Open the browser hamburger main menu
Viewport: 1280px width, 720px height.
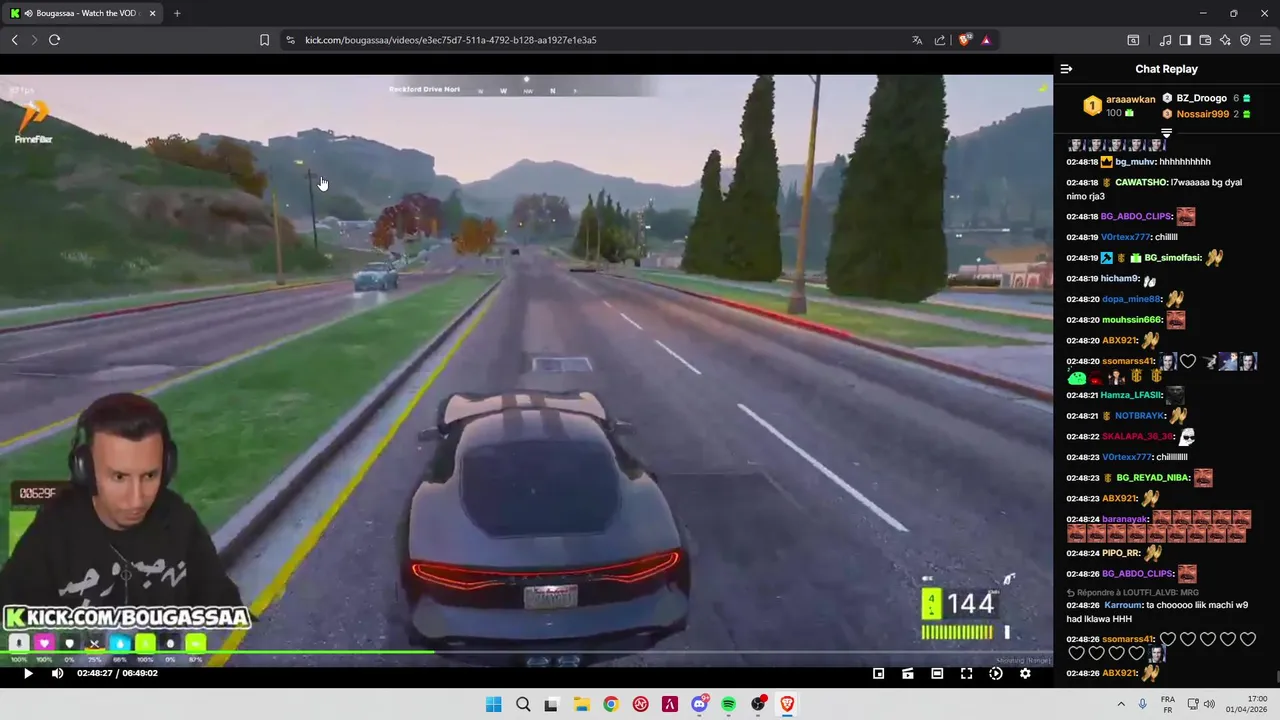[x=1265, y=40]
